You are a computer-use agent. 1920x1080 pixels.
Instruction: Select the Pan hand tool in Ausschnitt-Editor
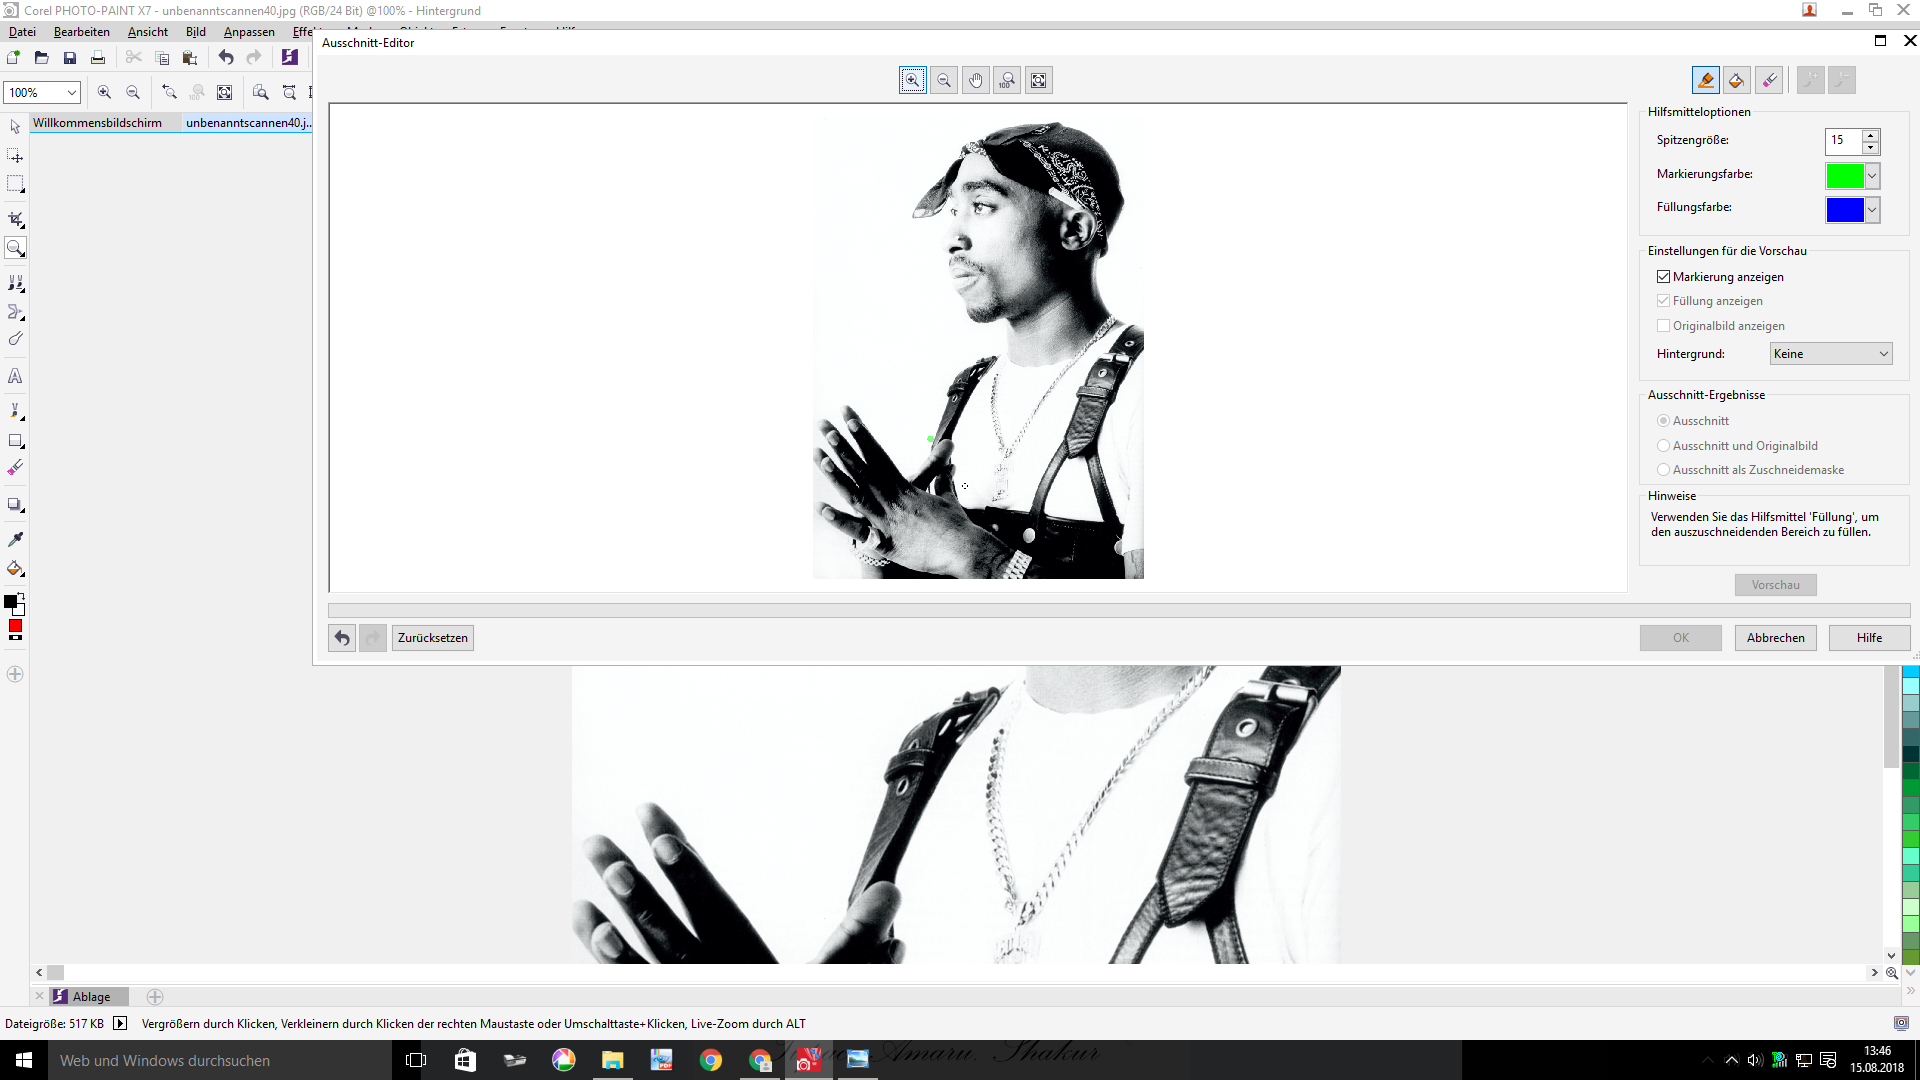976,81
